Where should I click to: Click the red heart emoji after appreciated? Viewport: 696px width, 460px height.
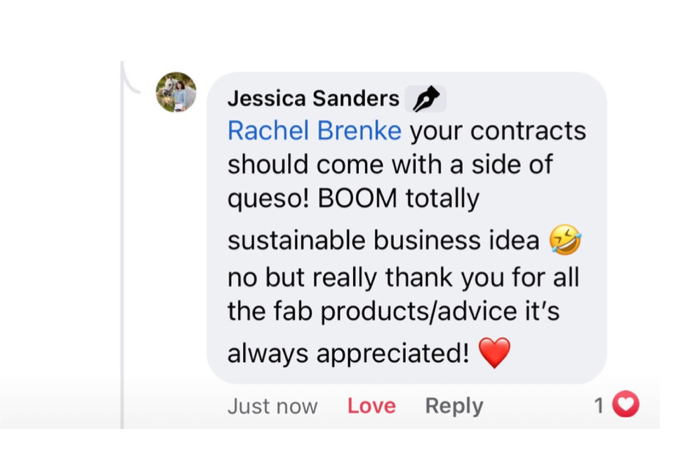pyautogui.click(x=494, y=352)
